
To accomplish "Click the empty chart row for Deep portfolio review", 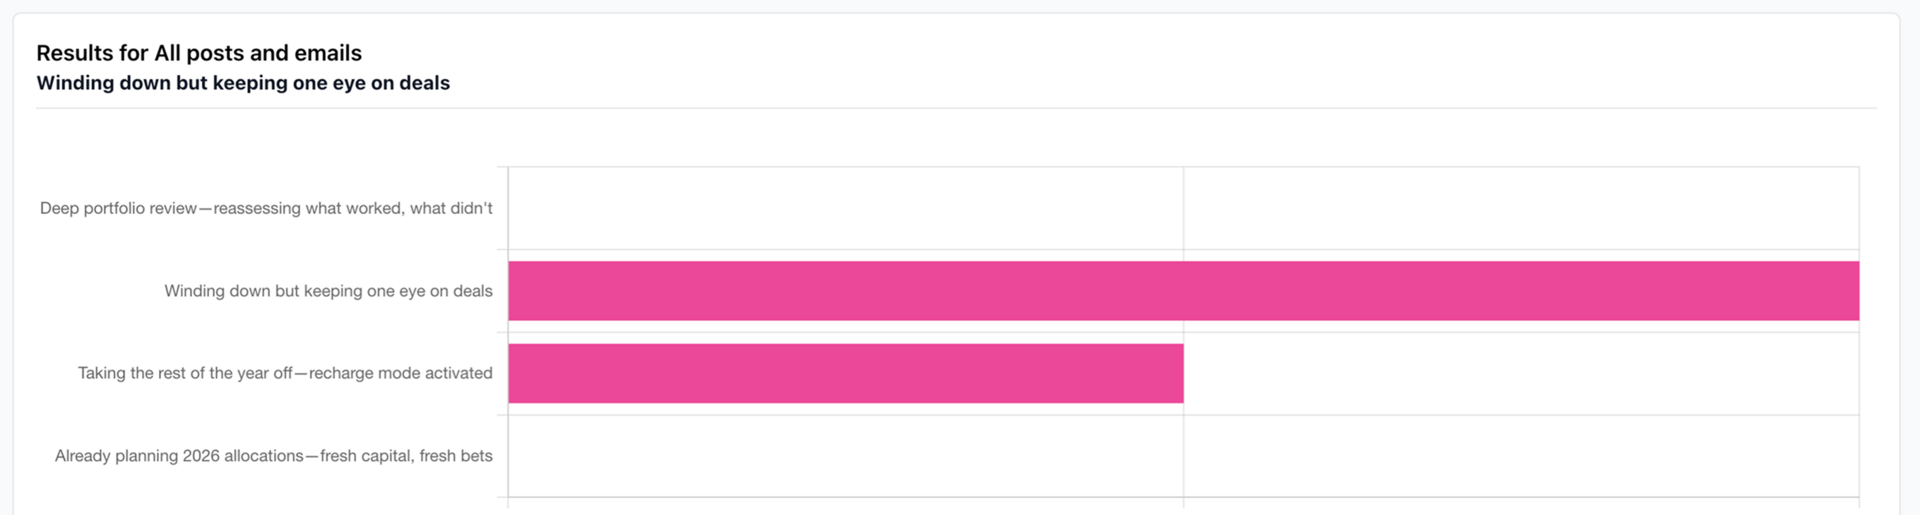I will click(1183, 208).
